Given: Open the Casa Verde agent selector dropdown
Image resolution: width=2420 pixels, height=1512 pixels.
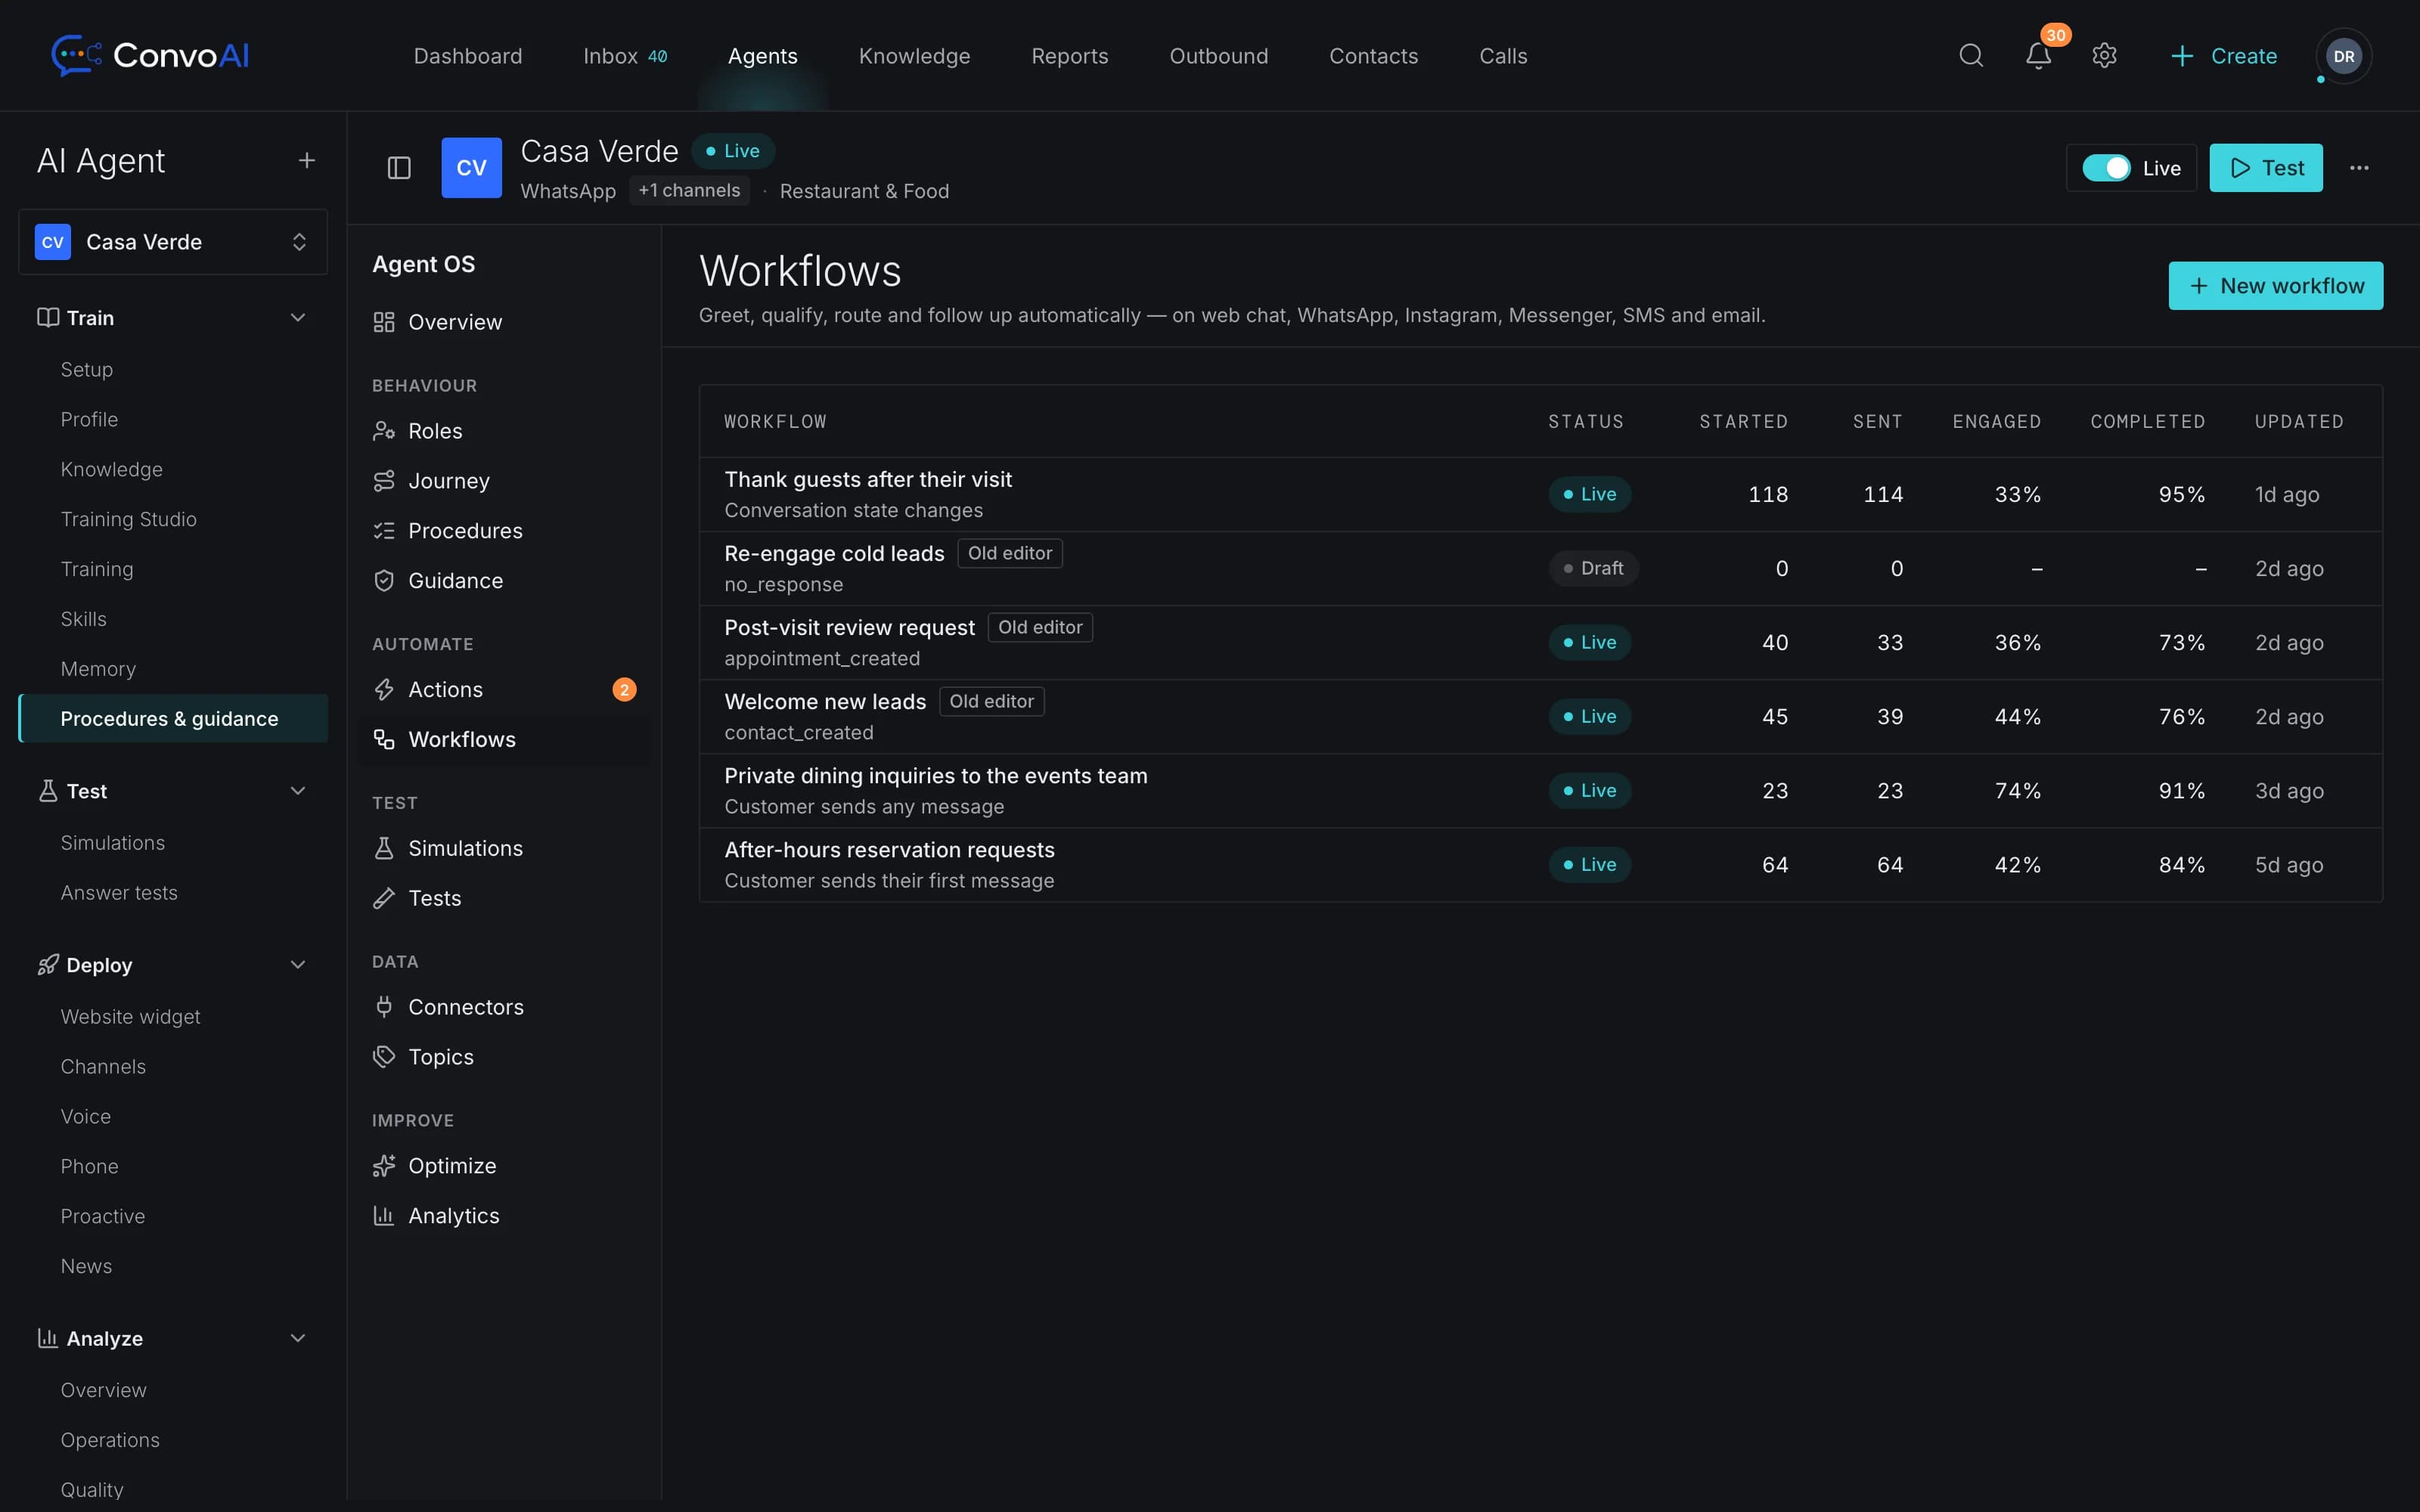Looking at the screenshot, I should click(173, 242).
